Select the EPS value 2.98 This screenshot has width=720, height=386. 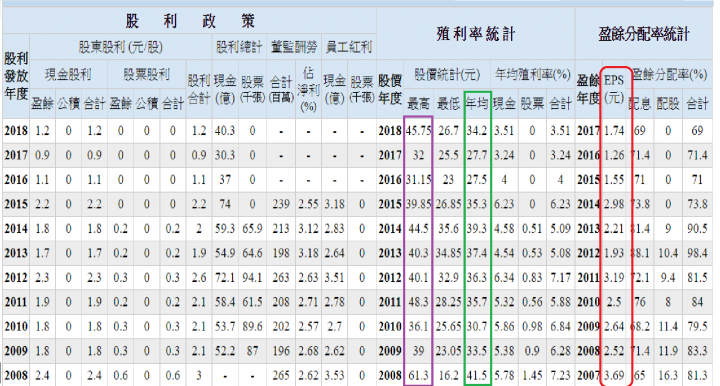(x=614, y=204)
